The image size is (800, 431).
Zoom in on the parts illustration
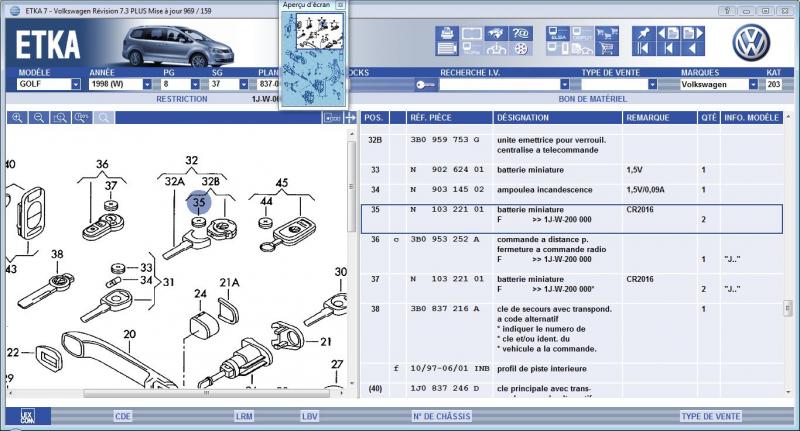coord(17,118)
